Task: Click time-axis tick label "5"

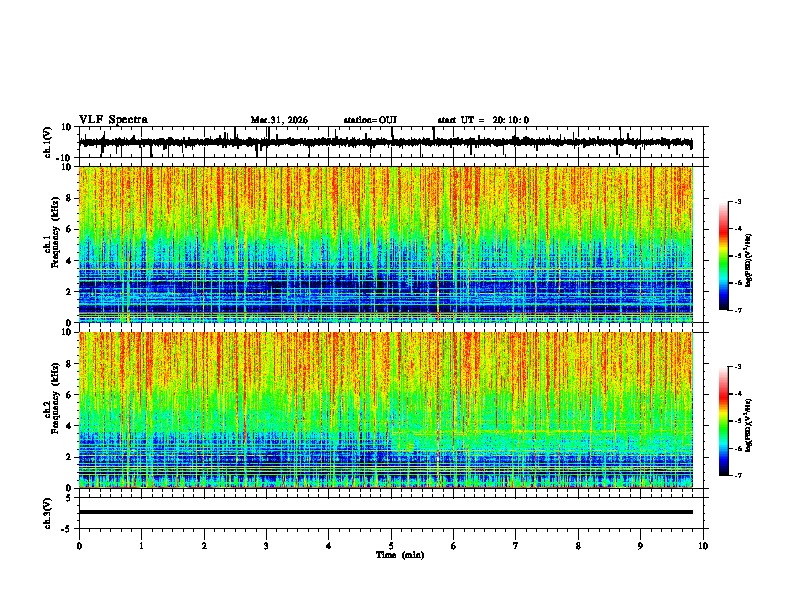Action: (x=391, y=546)
